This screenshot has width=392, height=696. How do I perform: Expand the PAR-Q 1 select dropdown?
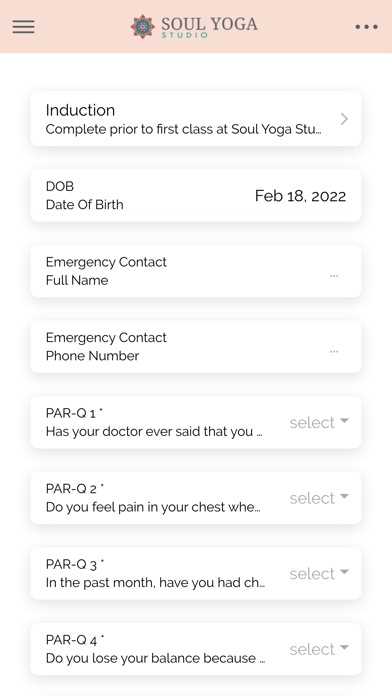(x=319, y=422)
